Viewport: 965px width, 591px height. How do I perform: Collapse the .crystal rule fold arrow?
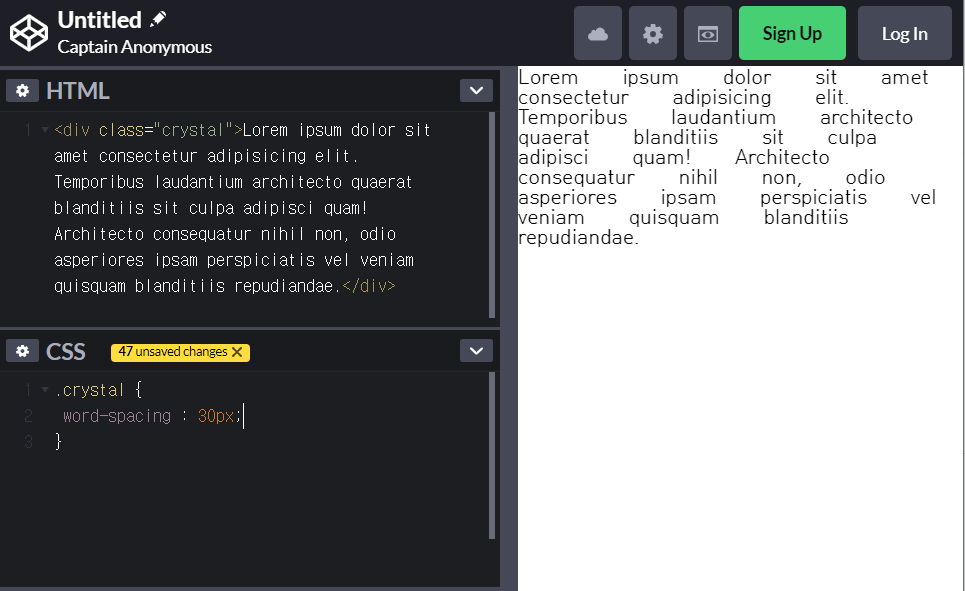point(44,390)
